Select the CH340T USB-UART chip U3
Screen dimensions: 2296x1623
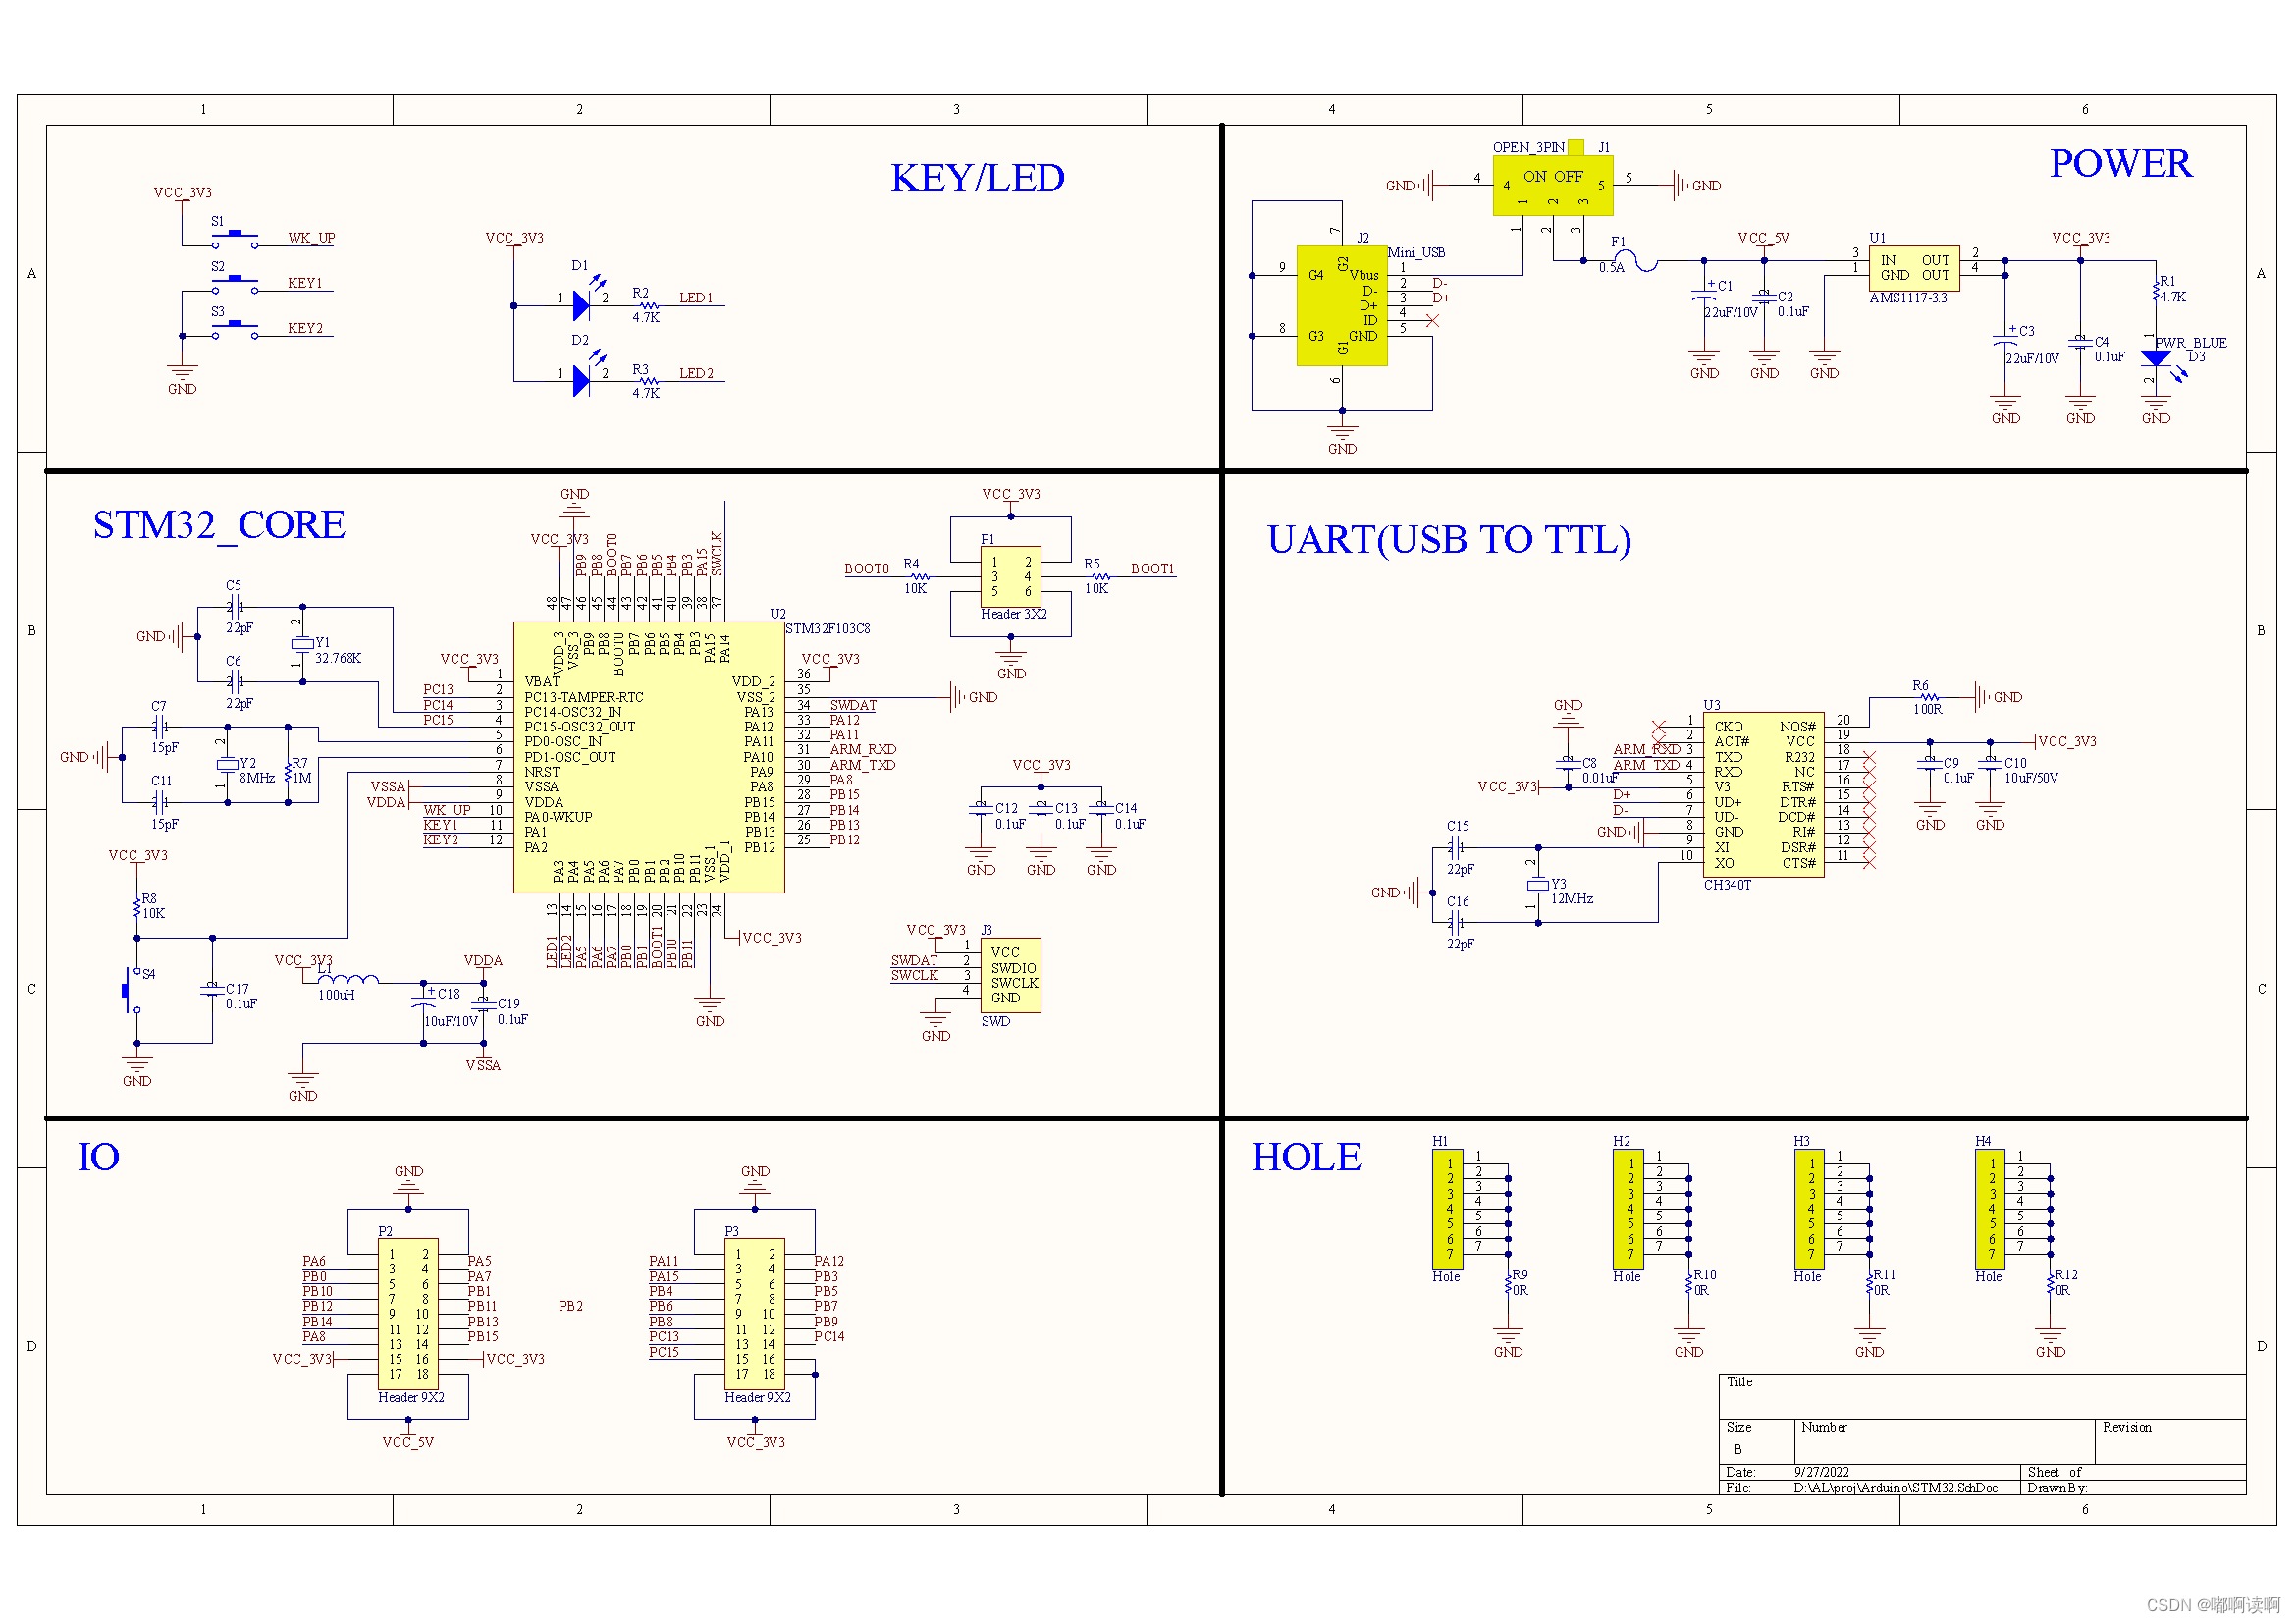point(1763,795)
